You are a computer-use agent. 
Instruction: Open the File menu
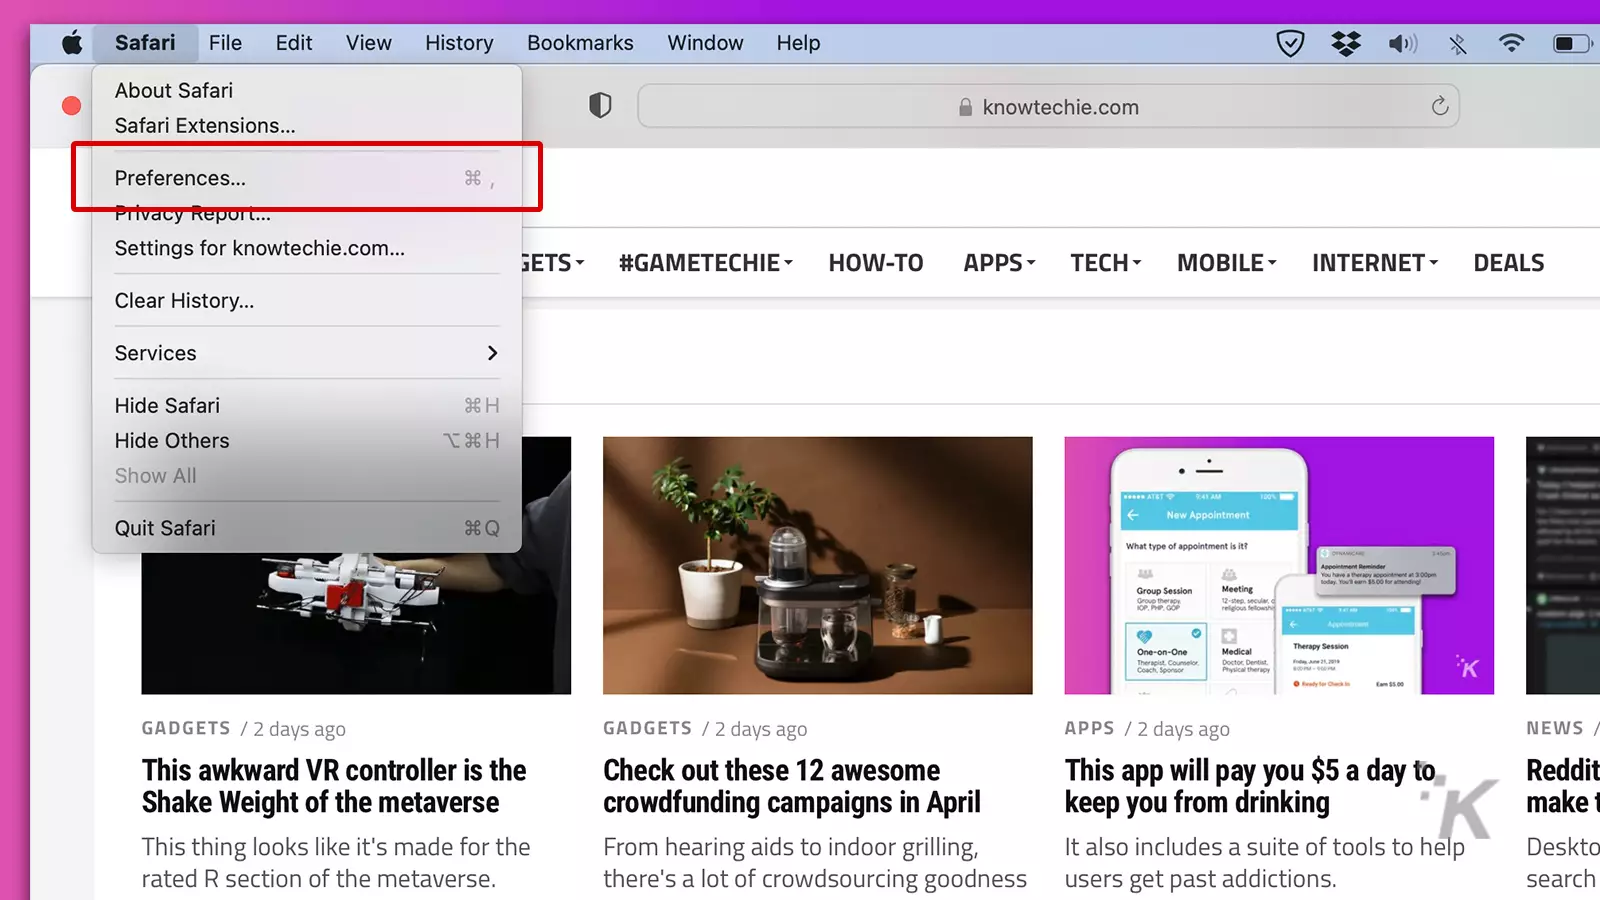225,43
